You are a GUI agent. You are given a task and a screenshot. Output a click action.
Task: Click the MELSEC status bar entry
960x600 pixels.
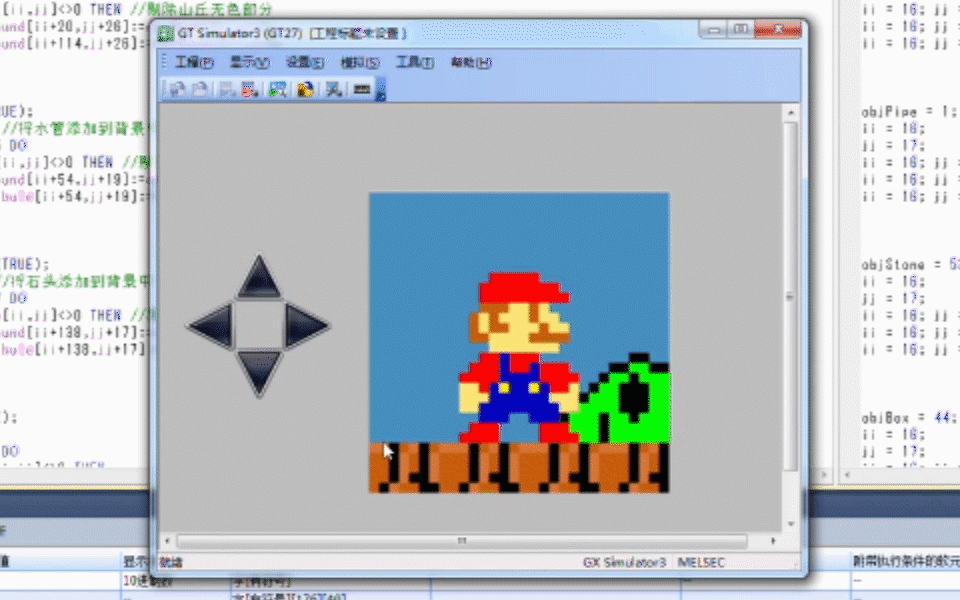tap(701, 562)
